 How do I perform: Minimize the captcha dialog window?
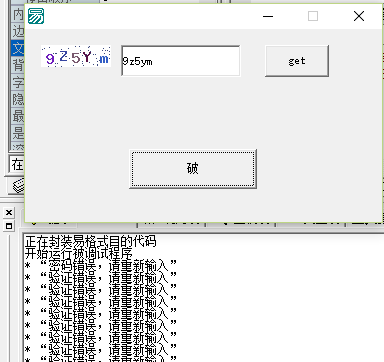[268, 16]
